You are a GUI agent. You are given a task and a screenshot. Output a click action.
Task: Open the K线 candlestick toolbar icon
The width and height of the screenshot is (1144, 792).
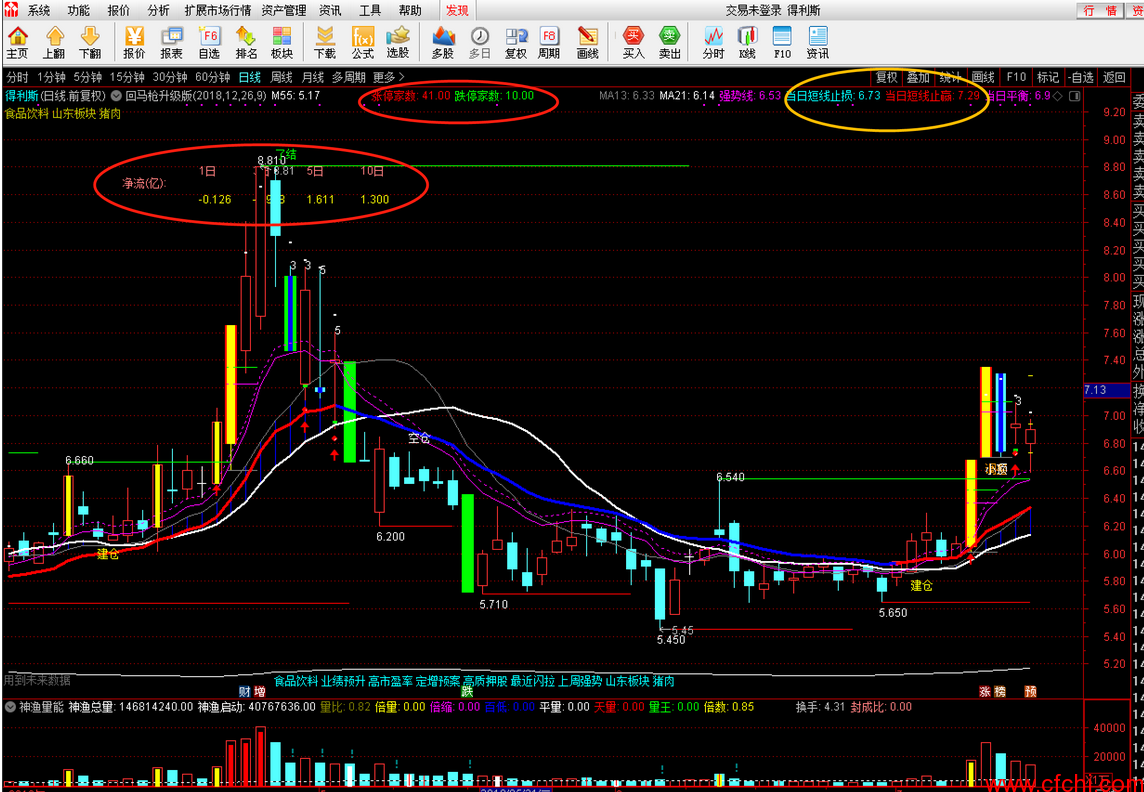click(747, 42)
